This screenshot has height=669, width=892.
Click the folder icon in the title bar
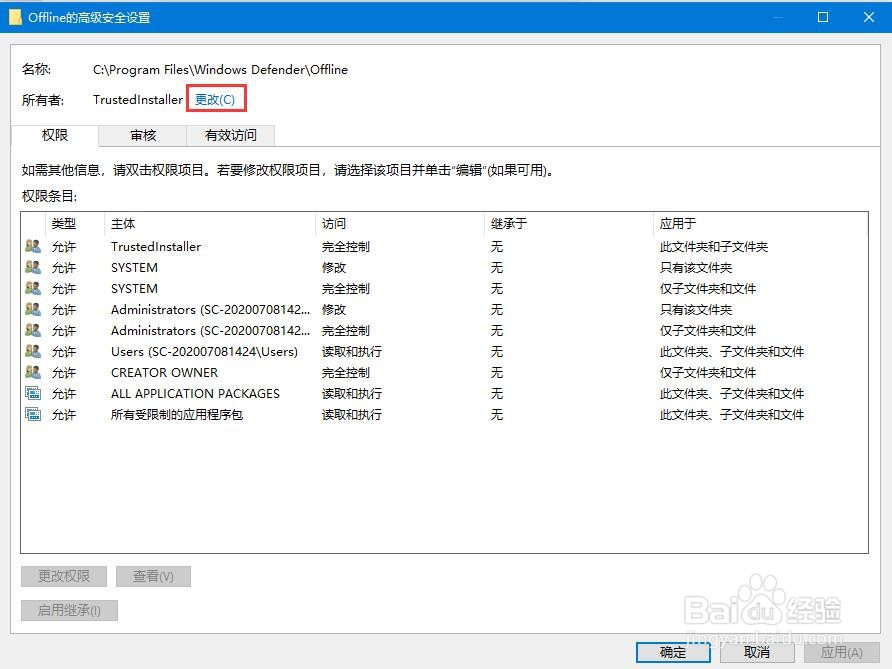click(15, 18)
